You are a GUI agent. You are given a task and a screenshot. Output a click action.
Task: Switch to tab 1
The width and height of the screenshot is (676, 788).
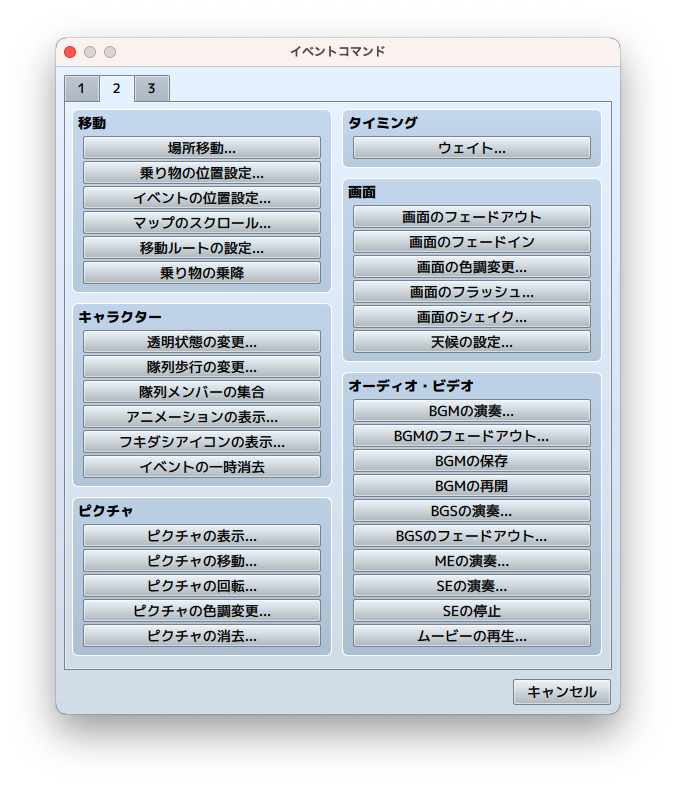click(81, 89)
